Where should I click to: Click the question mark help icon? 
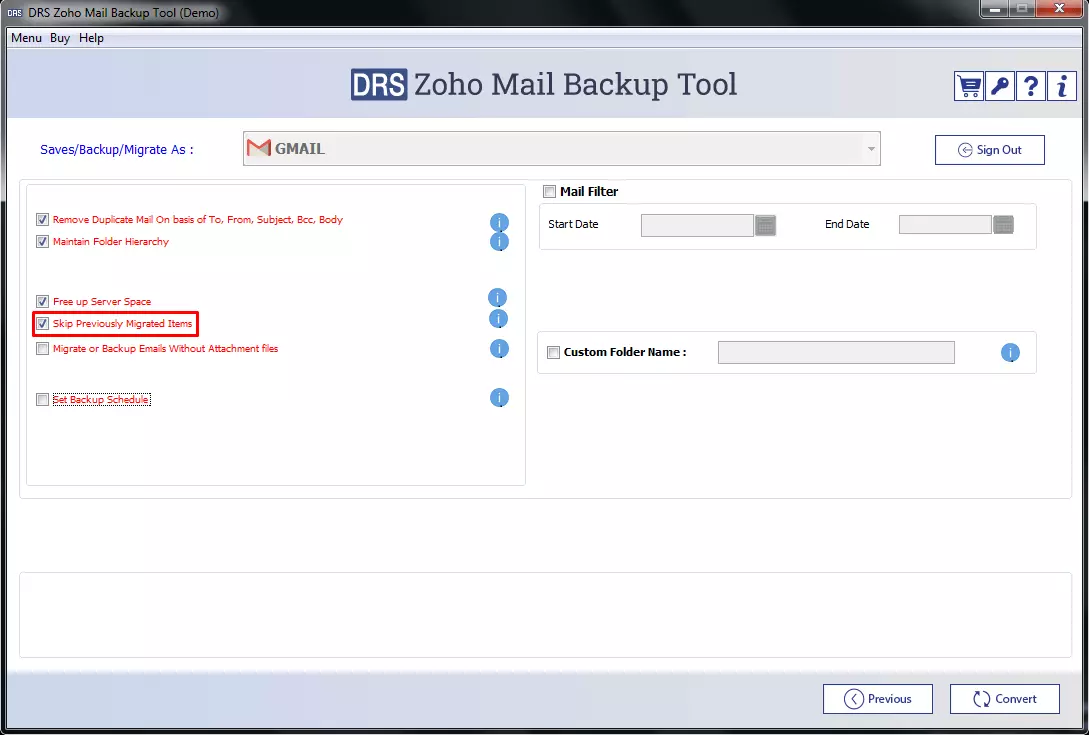coord(1031,86)
